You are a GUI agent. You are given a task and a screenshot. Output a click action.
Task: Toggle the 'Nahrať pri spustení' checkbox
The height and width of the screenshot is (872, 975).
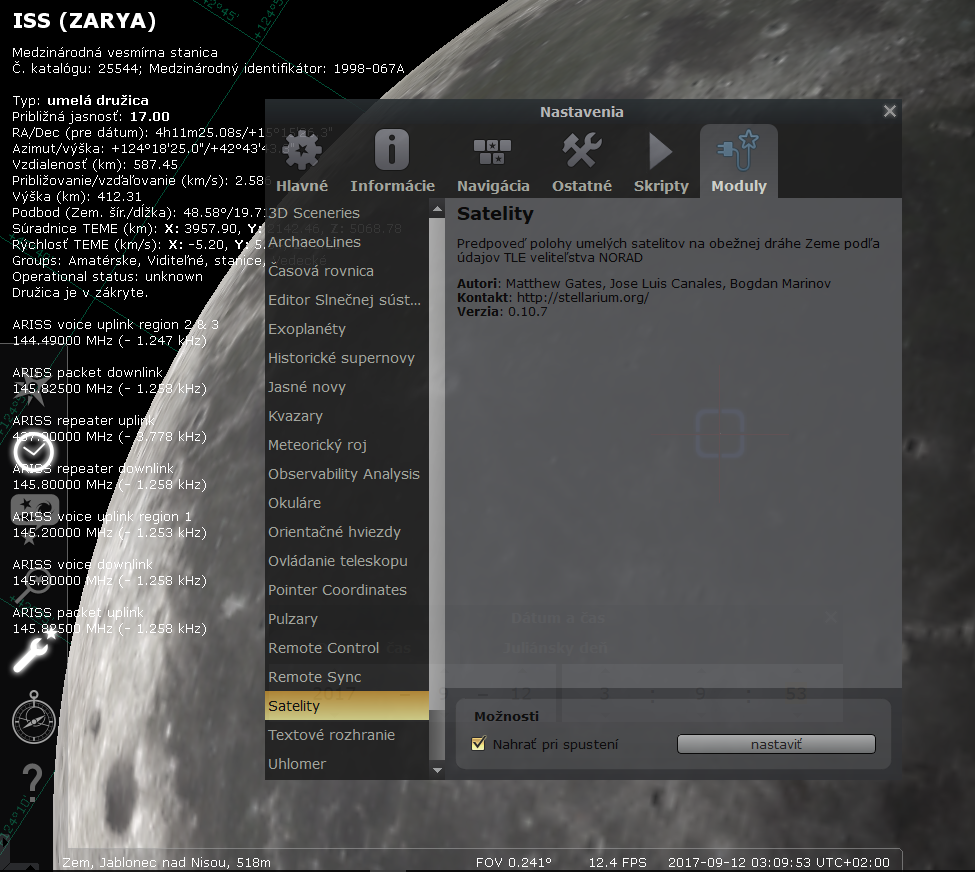[x=478, y=744]
